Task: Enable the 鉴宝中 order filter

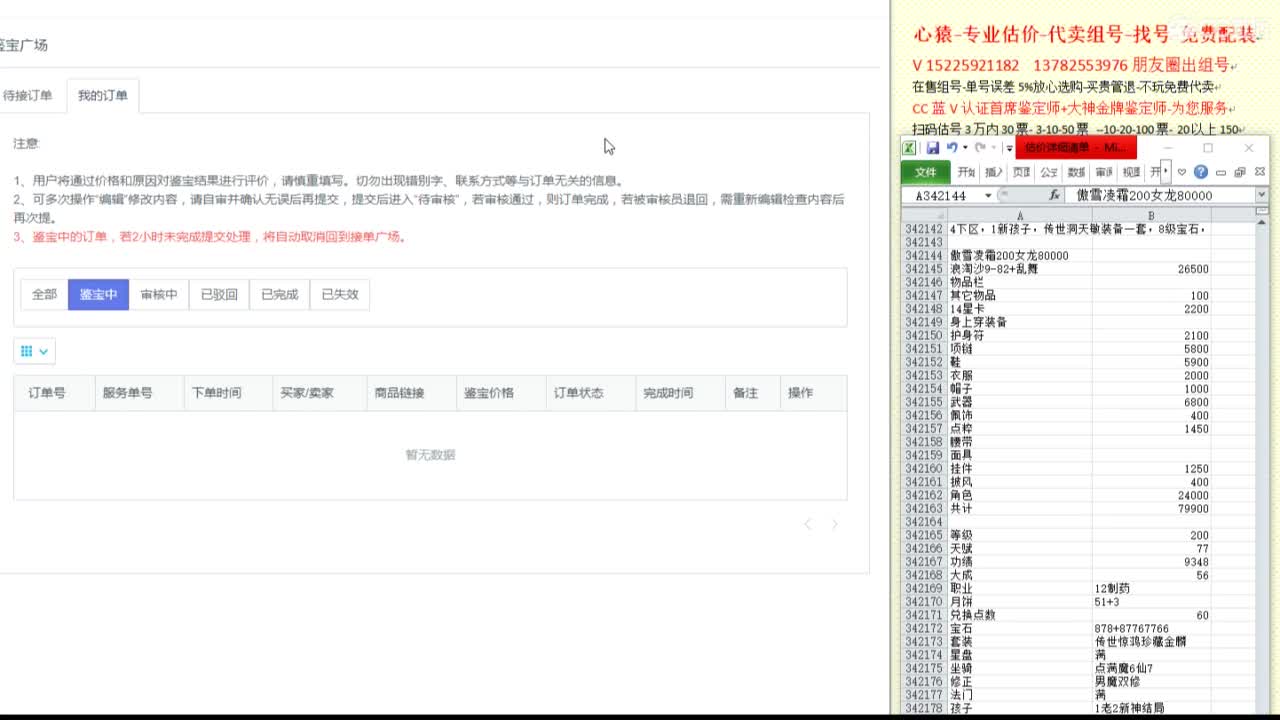Action: tap(97, 294)
